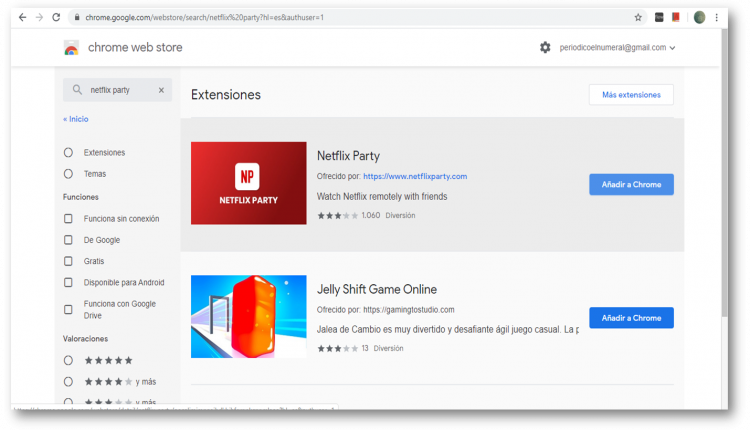Clear the search box with the X icon
Viewport: 750px width, 430px height.
161,90
